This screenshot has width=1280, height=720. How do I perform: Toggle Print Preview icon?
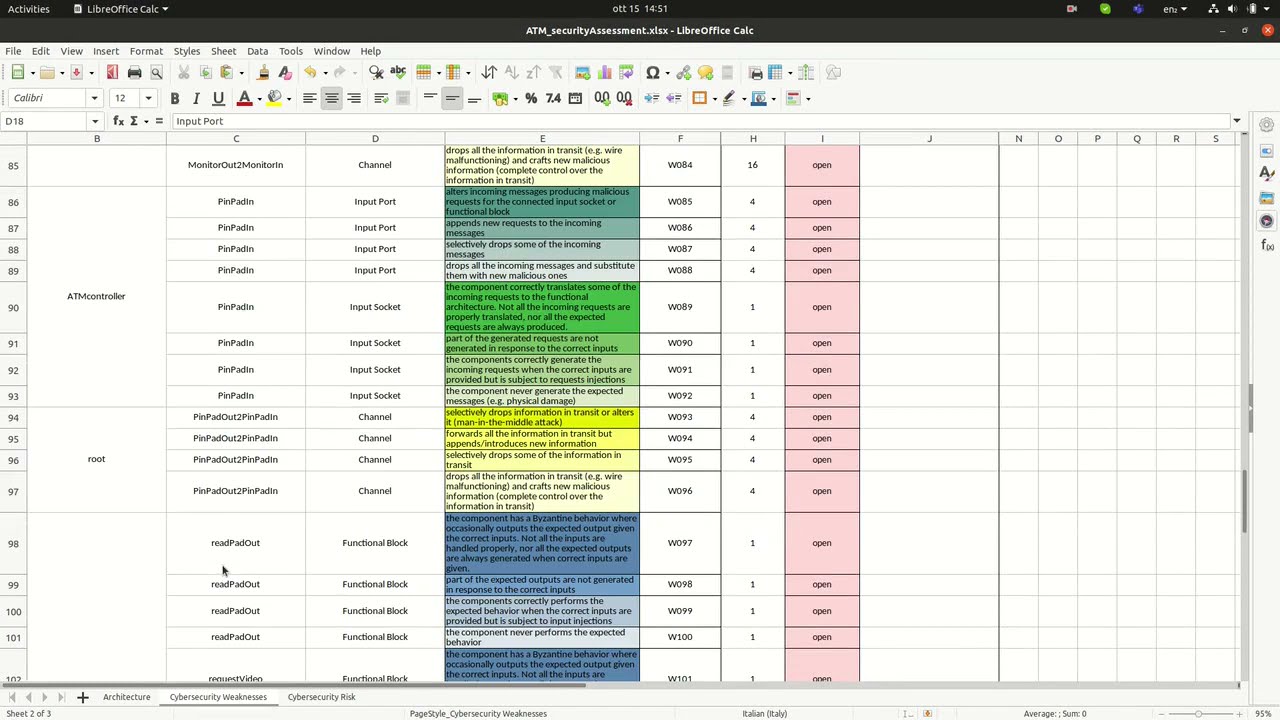pyautogui.click(x=156, y=72)
